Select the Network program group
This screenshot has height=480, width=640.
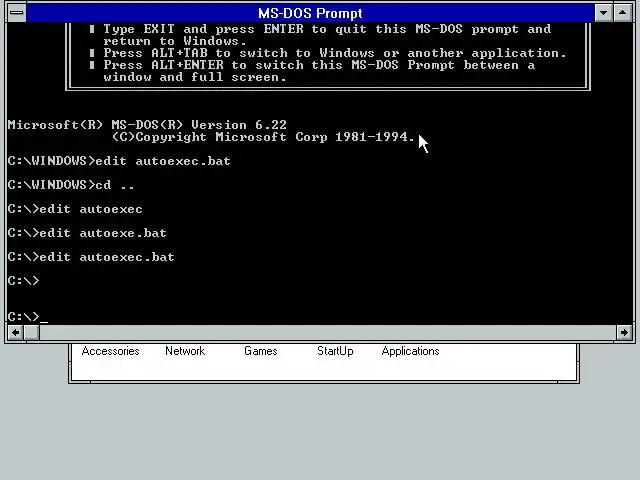tap(185, 351)
